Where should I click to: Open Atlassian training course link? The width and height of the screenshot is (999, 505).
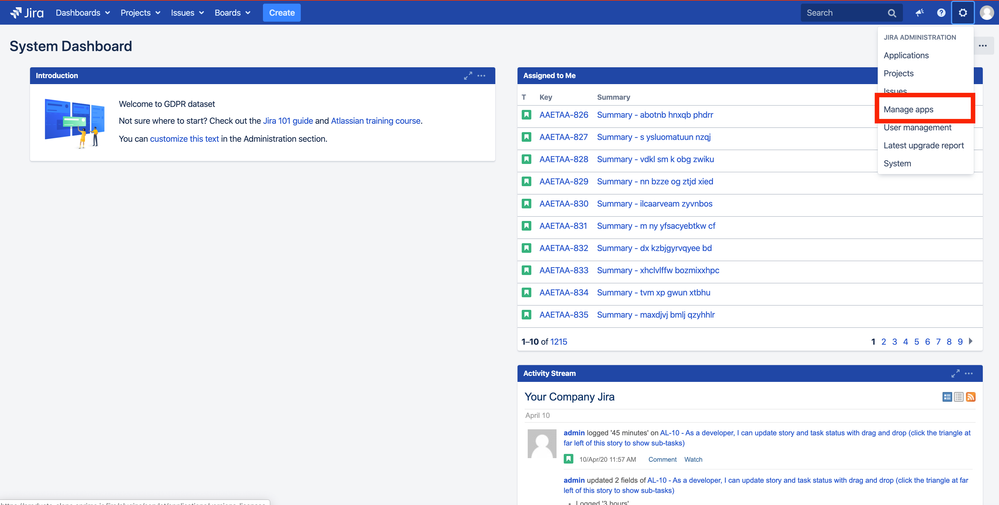[376, 120]
